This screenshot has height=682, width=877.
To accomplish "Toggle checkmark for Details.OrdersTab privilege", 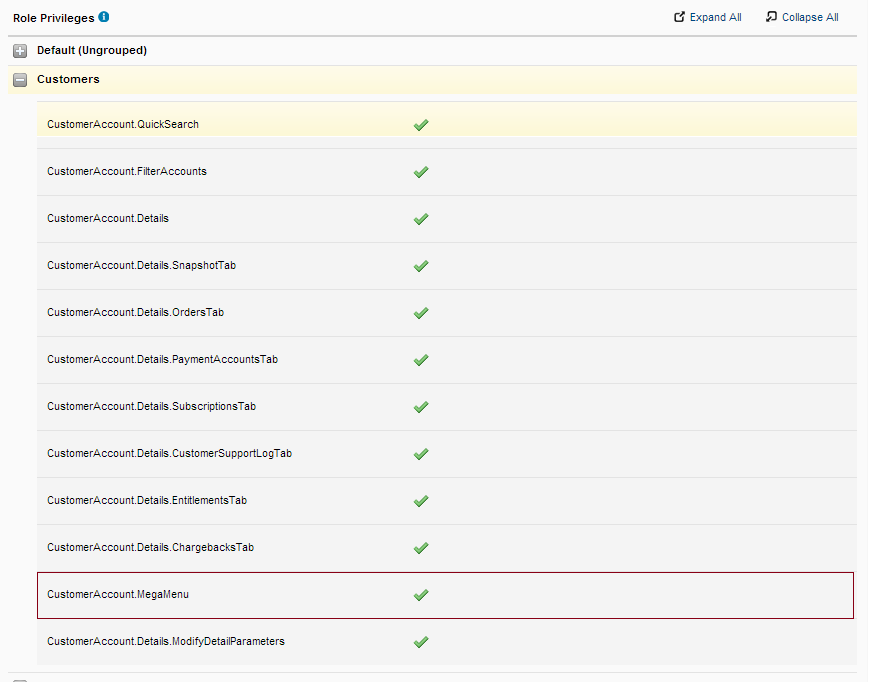I will click(421, 313).
